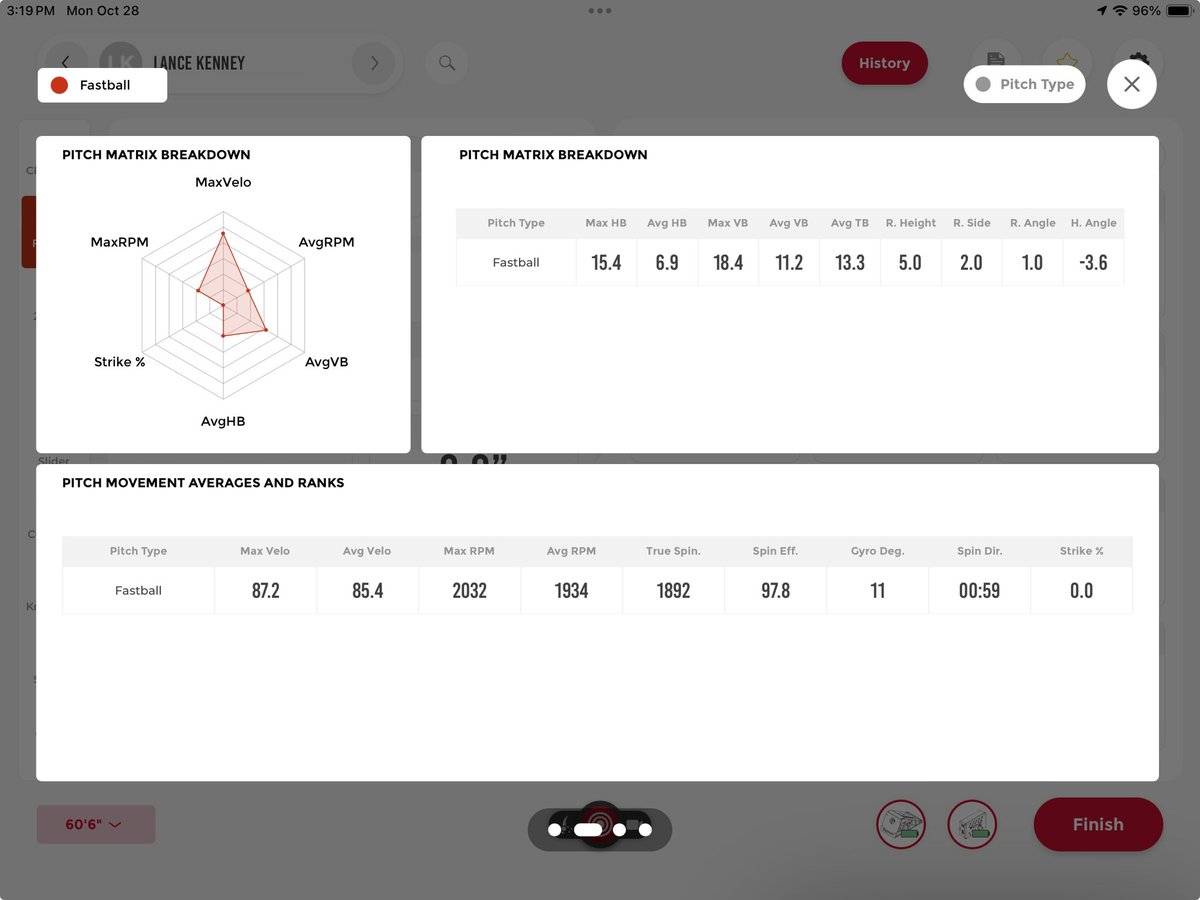Tap the 15.4 Max HB value
The width and height of the screenshot is (1200, 900).
tap(606, 262)
